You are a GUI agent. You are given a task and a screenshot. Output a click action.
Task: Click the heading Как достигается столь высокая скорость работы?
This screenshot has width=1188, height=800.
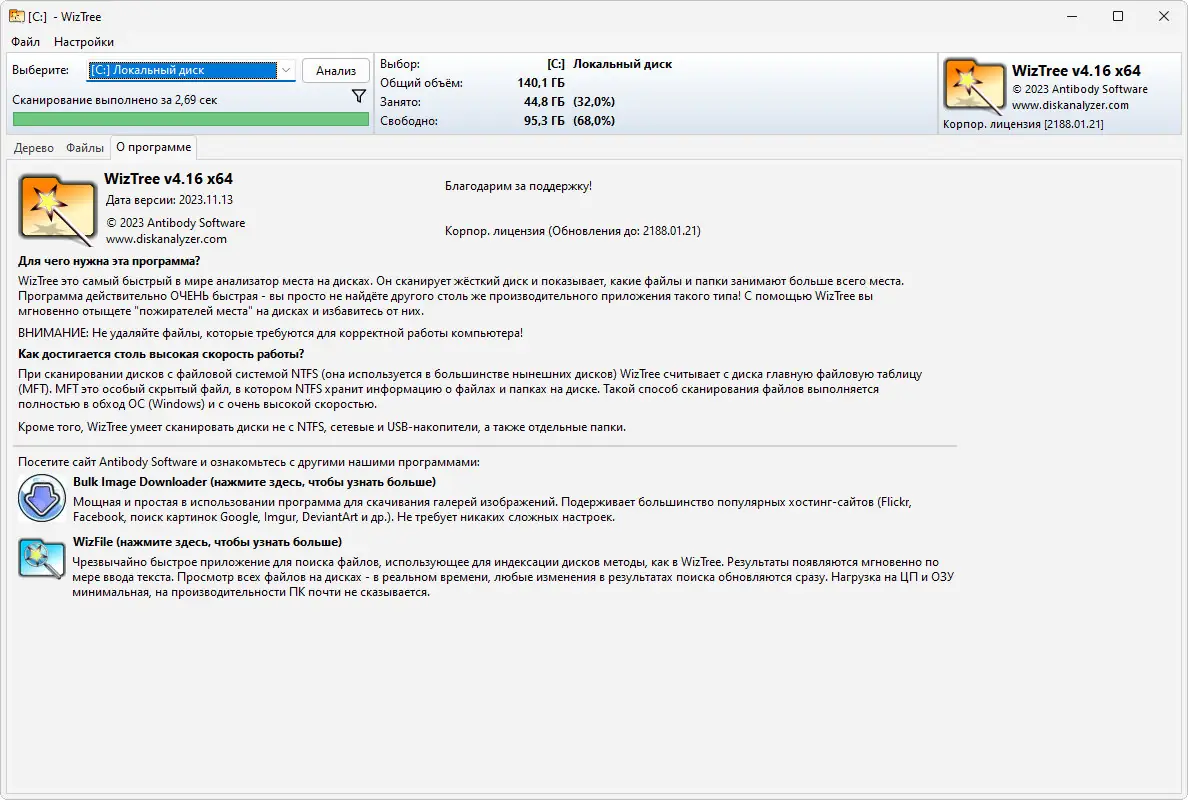point(161,354)
